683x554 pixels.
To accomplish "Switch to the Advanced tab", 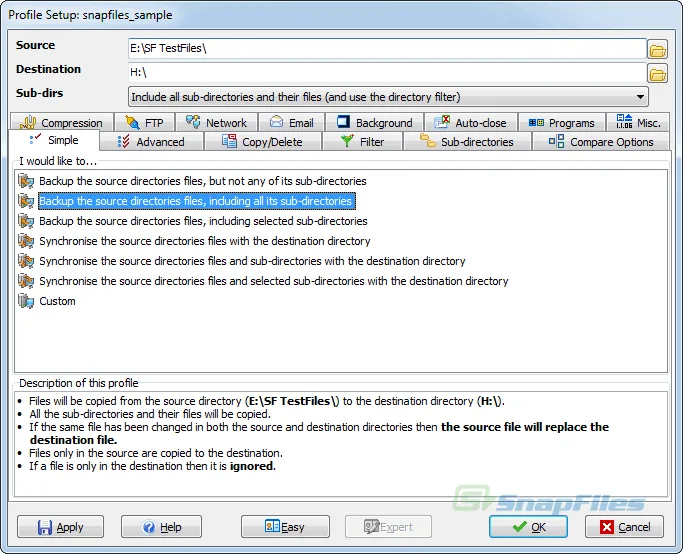I will [x=151, y=142].
